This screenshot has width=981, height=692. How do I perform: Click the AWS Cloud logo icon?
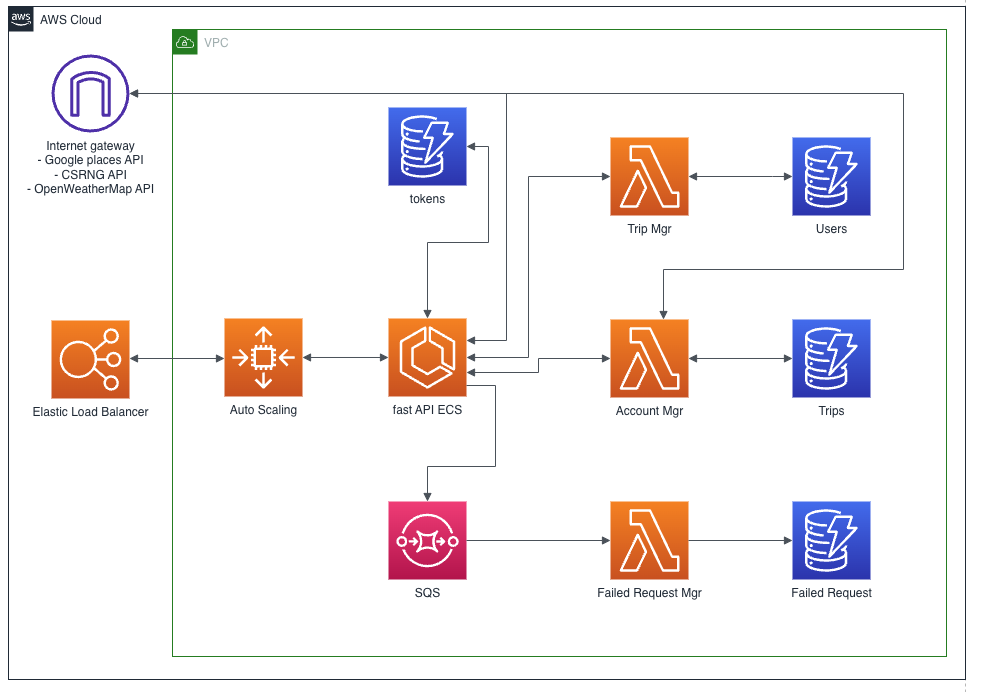pos(21,19)
